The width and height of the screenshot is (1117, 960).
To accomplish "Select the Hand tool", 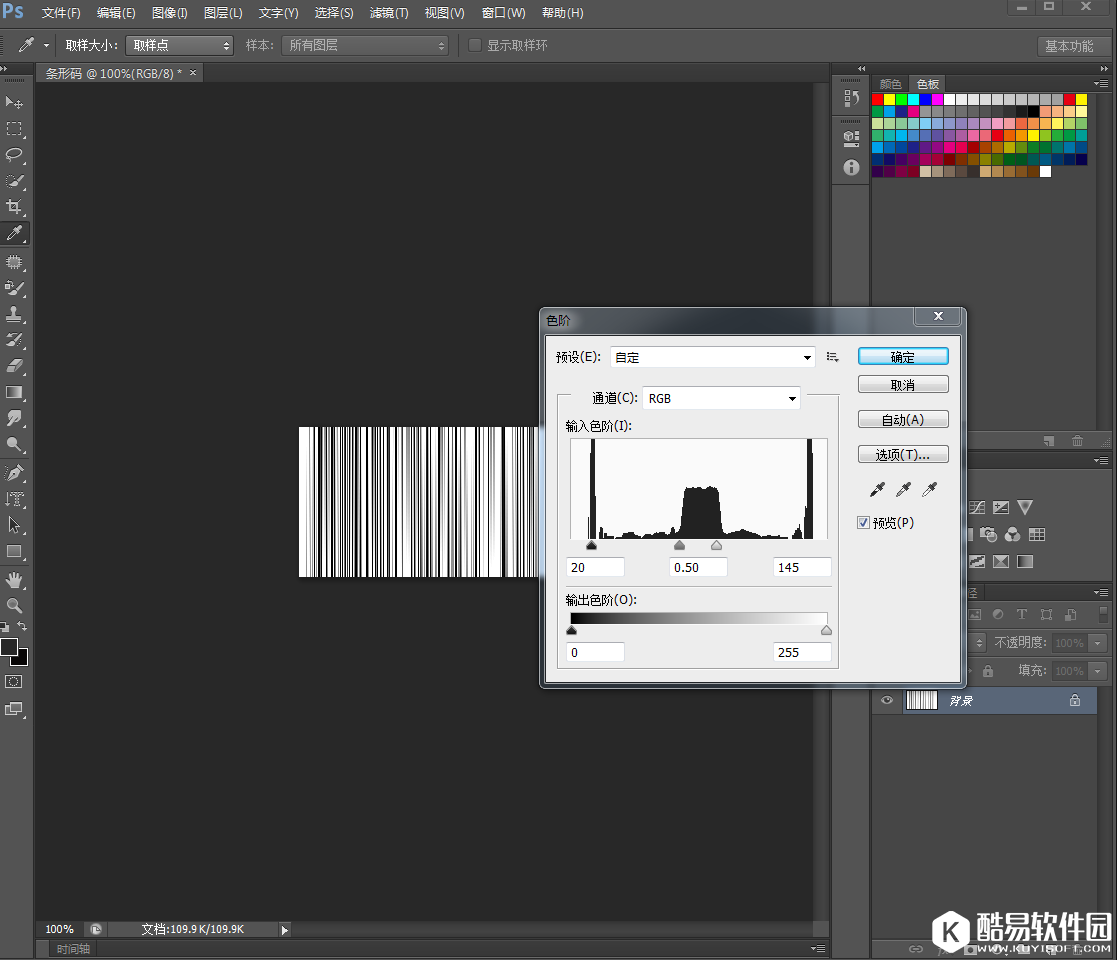I will tap(15, 579).
